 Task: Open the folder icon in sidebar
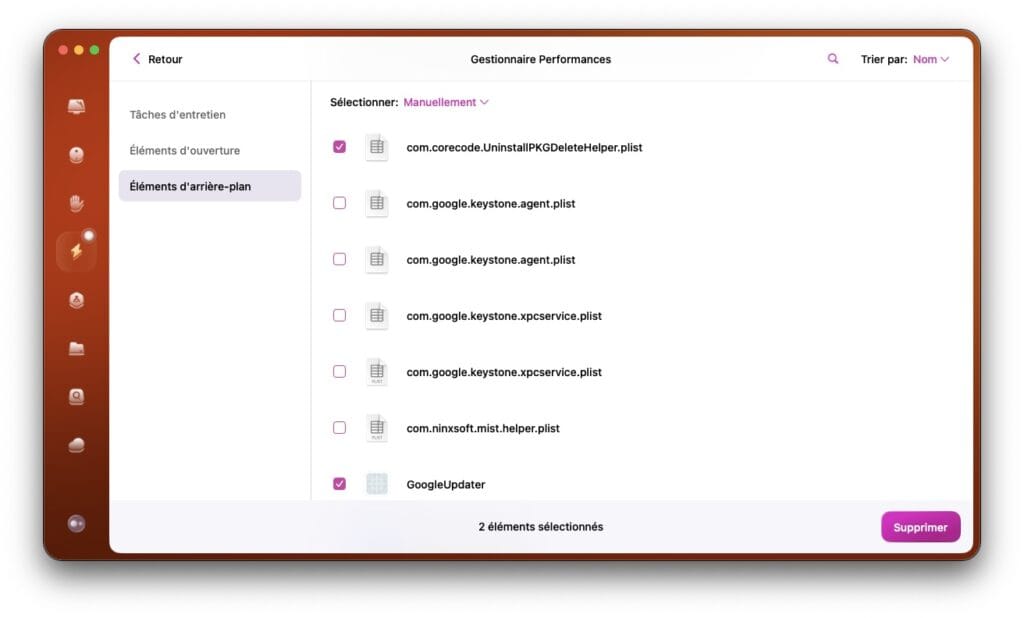[x=76, y=348]
